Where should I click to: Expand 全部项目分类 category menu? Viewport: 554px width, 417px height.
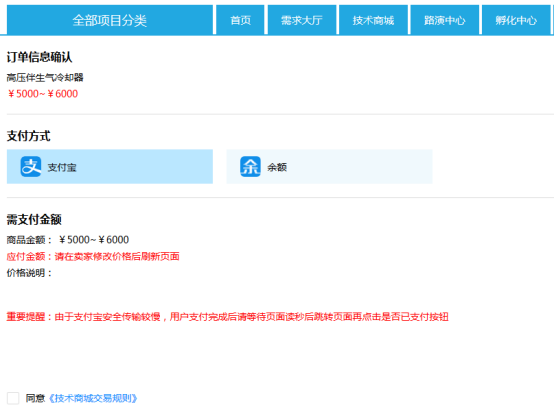point(110,20)
